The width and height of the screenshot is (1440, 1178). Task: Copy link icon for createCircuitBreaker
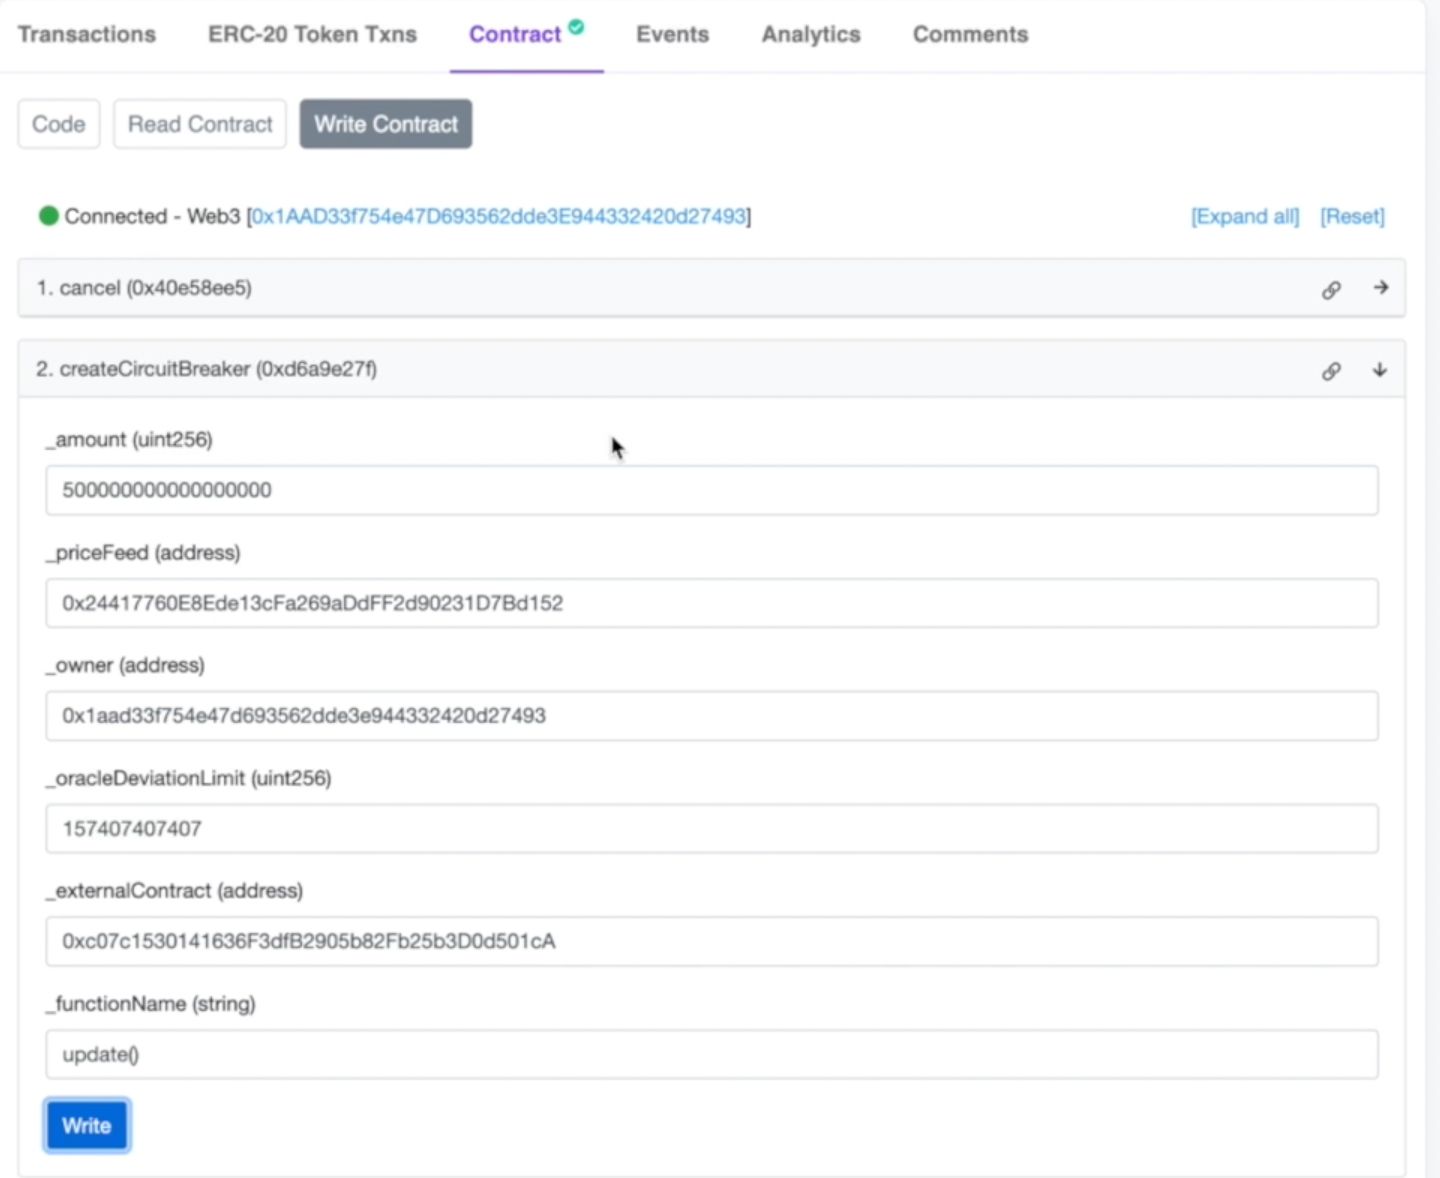click(x=1331, y=371)
